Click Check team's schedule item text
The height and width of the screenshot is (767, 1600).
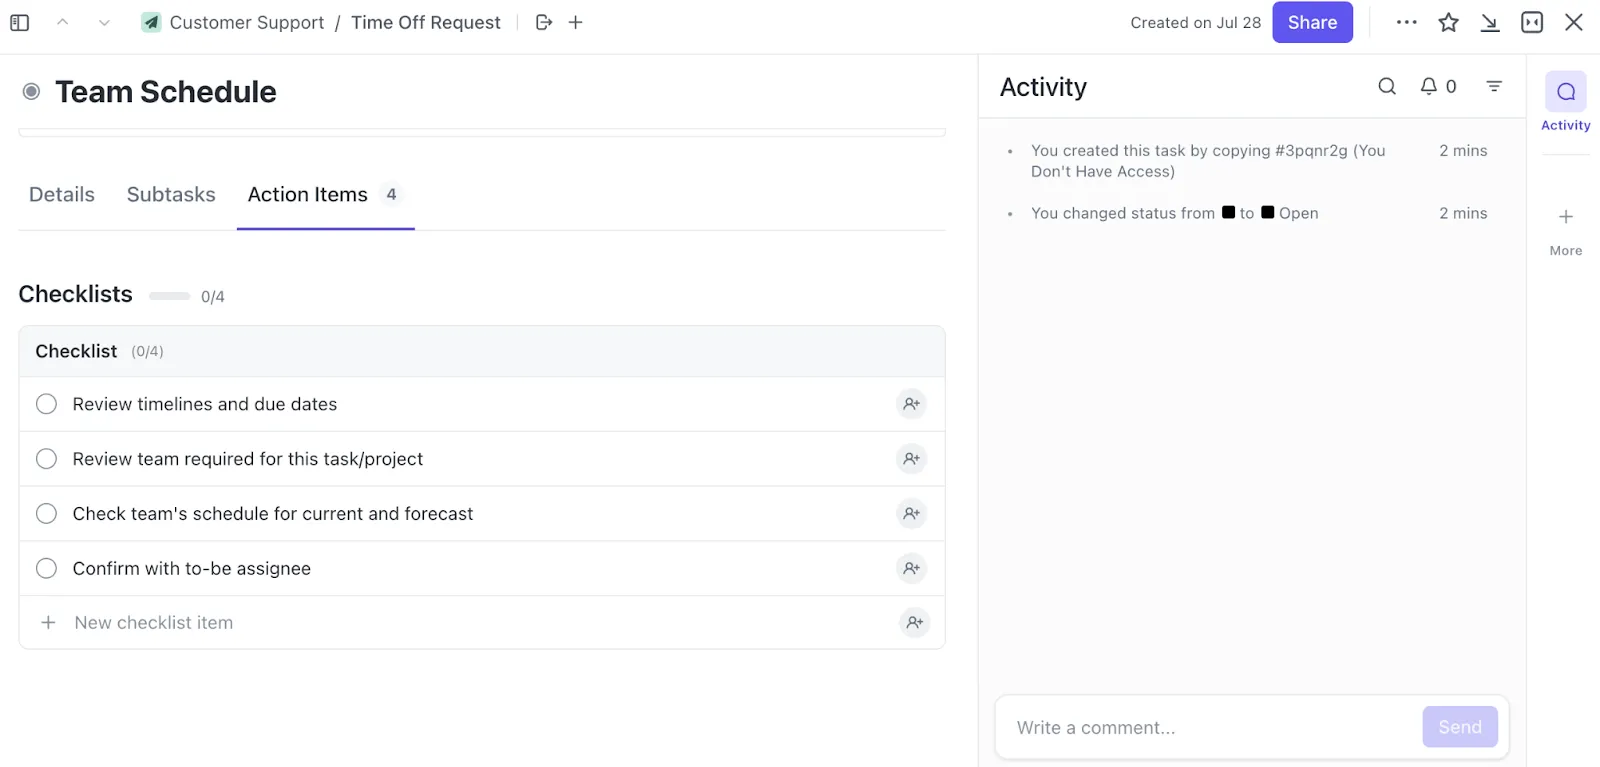pos(273,514)
